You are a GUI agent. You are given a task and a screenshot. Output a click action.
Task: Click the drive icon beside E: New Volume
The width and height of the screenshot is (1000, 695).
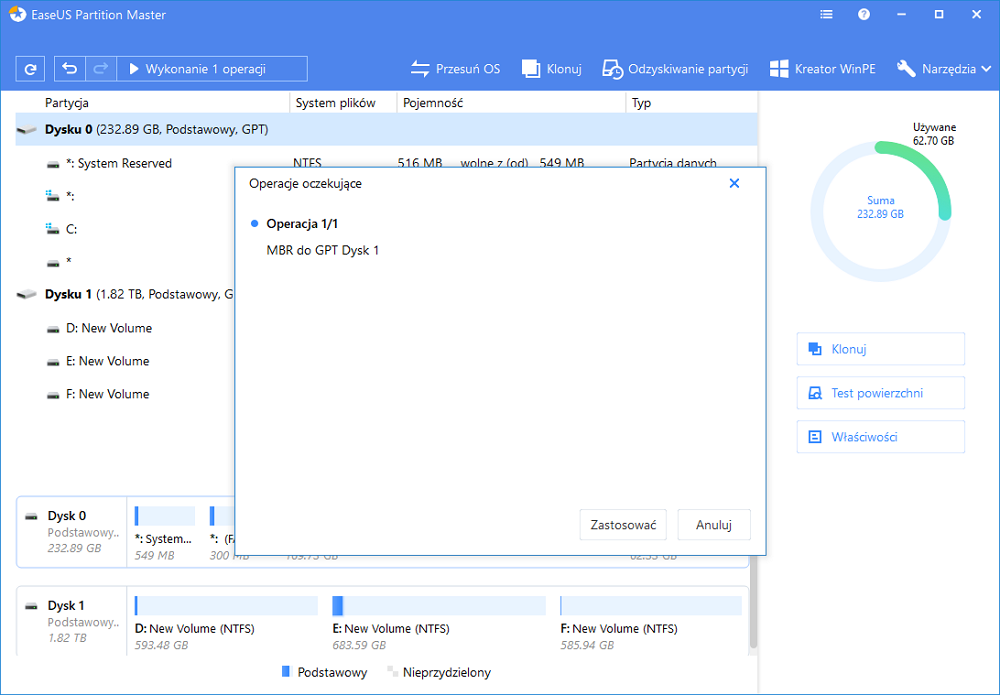coord(53,362)
